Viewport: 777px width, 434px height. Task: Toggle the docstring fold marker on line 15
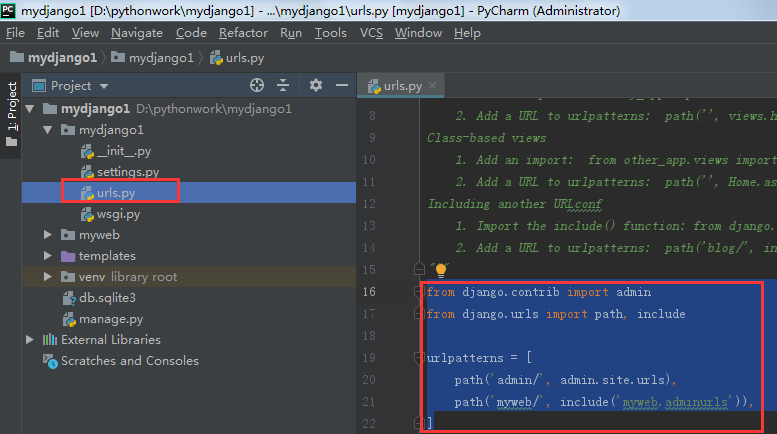419,270
